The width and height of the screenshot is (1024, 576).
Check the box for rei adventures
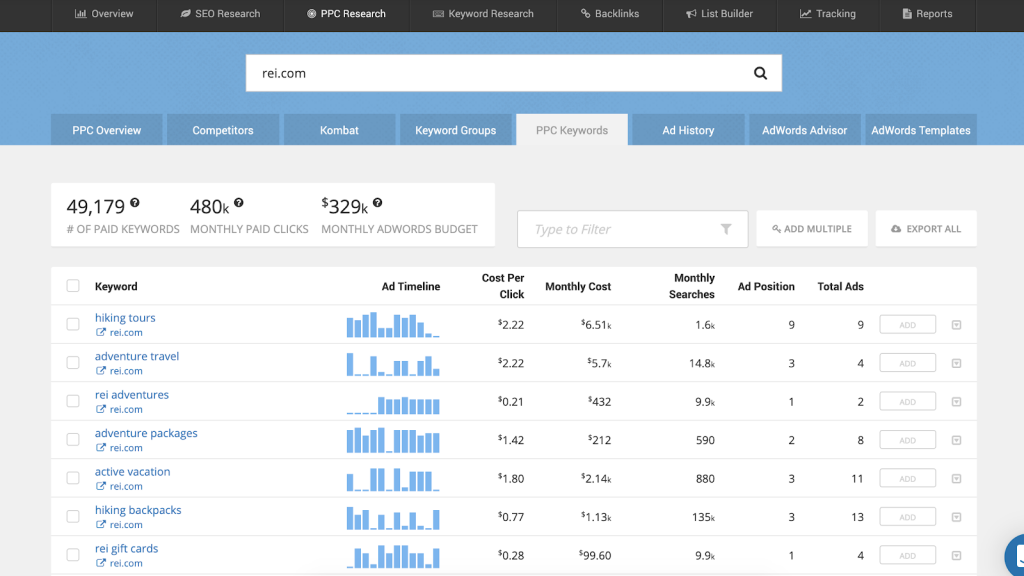(x=72, y=401)
